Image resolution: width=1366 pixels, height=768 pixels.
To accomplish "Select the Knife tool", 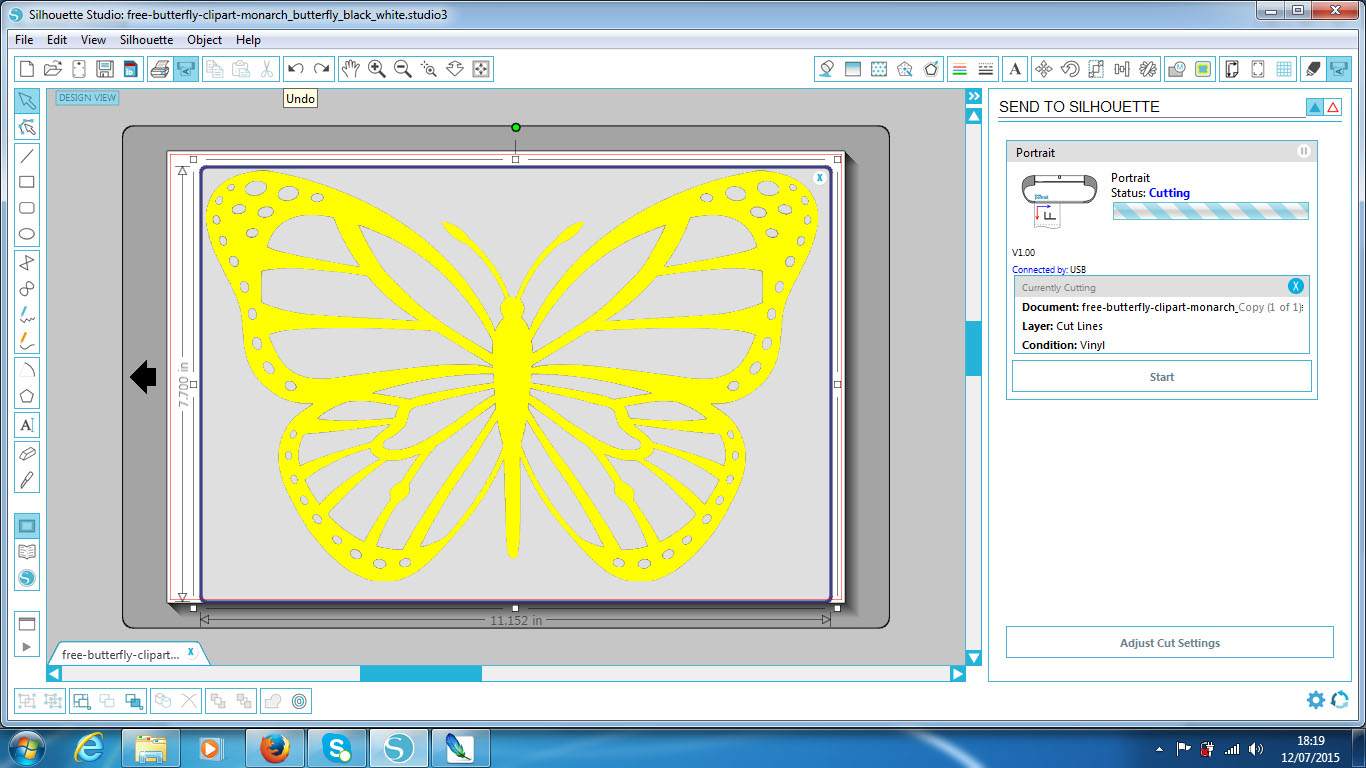I will tap(27, 480).
